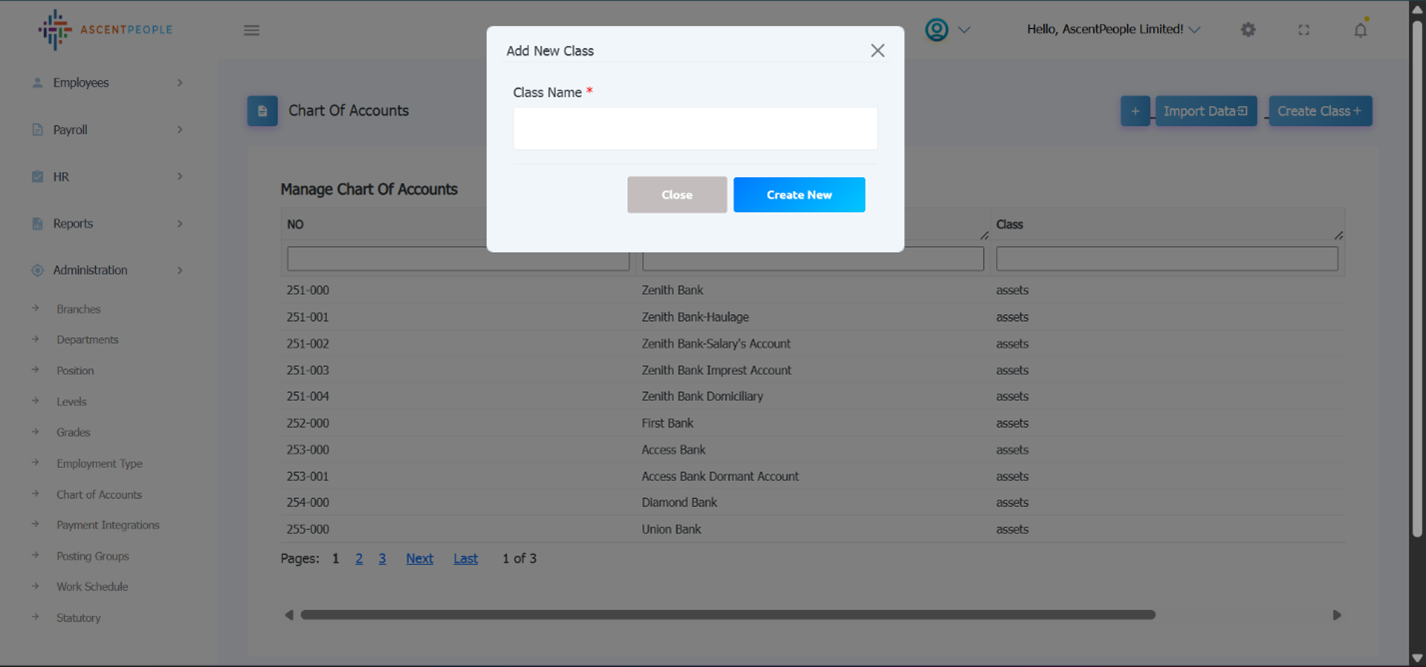Click the notification bell icon
Viewport: 1426px width, 667px height.
coord(1360,30)
